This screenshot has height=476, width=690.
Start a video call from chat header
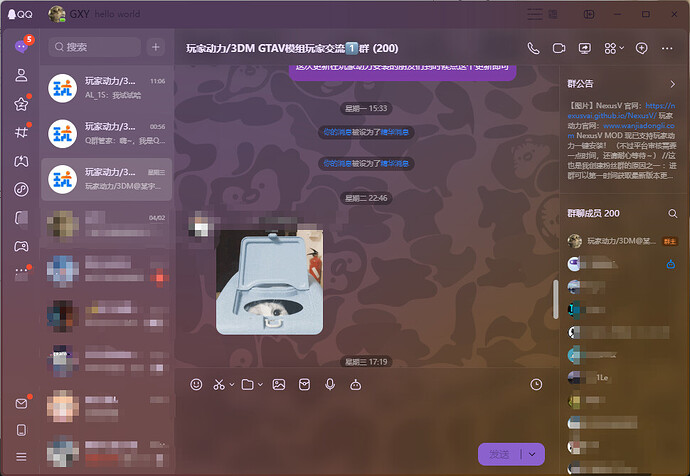pyautogui.click(x=560, y=48)
